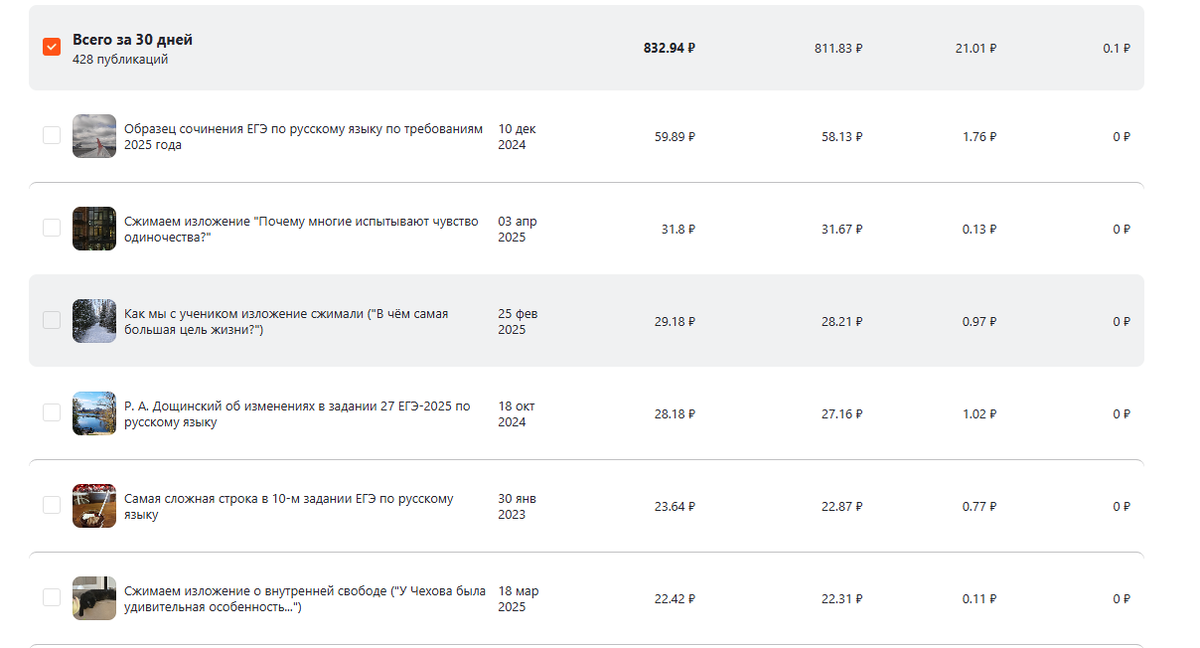The image size is (1200, 648).
Task: Open article "Образец сочинения ЕГЭ по русскому языку"
Action: (x=303, y=137)
